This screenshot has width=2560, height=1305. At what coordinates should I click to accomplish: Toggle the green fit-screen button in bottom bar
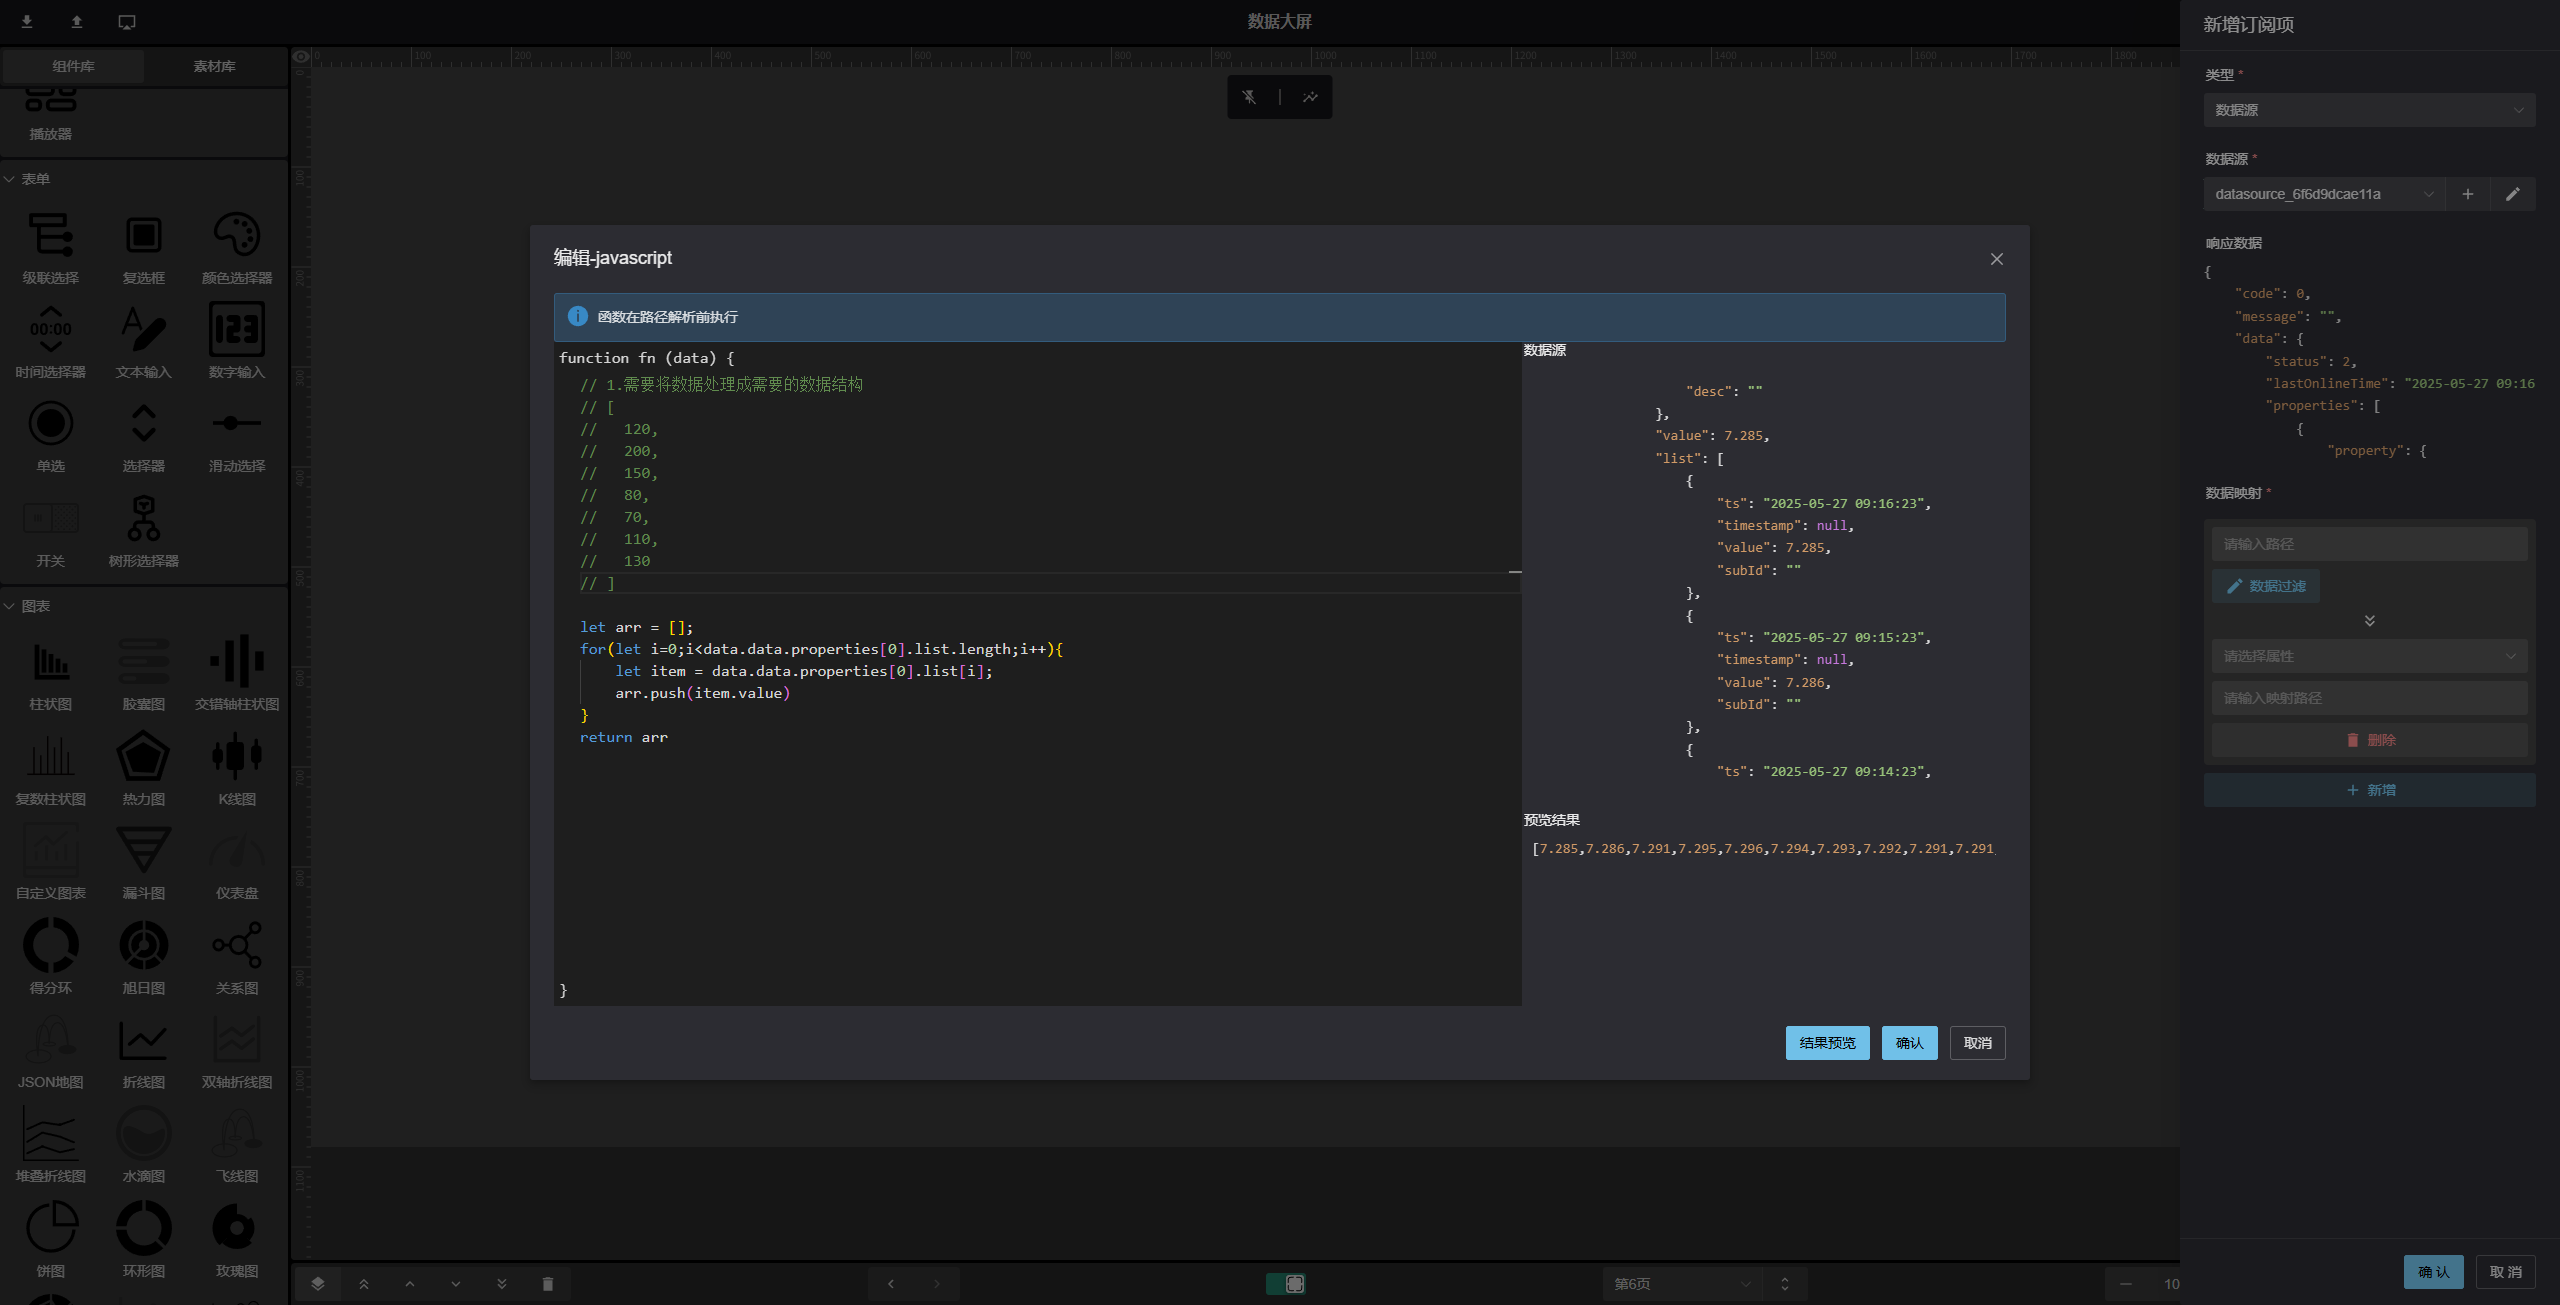click(1286, 1284)
